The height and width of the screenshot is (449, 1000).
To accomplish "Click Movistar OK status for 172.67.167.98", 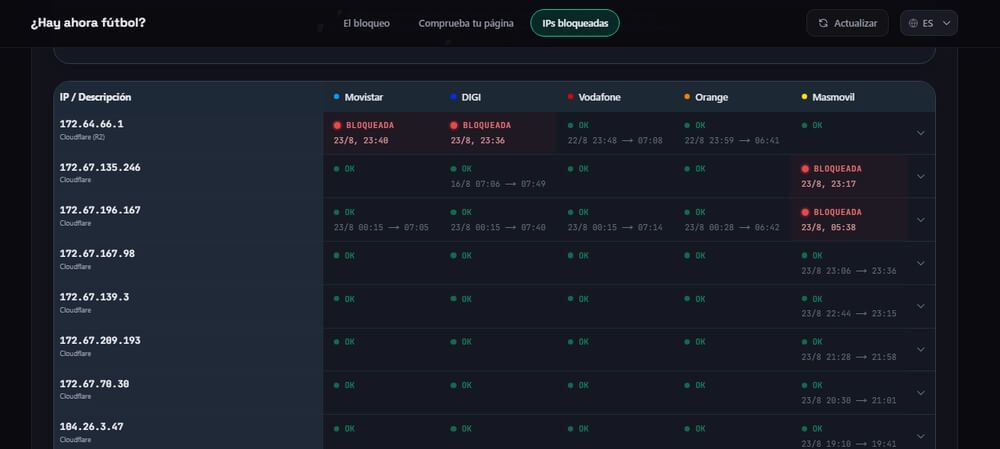I will (344, 256).
